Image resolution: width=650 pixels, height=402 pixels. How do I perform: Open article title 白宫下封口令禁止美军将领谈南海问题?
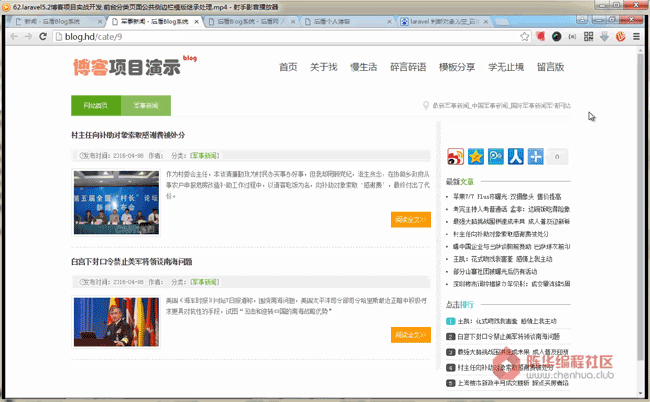point(131,262)
